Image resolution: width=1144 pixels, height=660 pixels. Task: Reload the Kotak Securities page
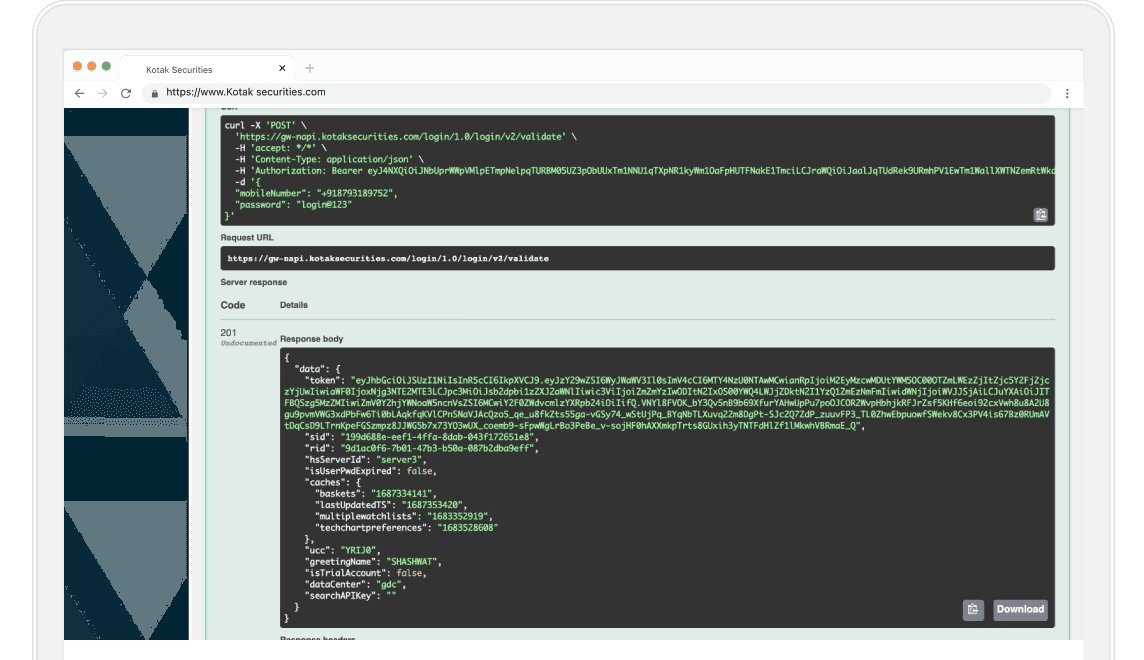point(124,91)
